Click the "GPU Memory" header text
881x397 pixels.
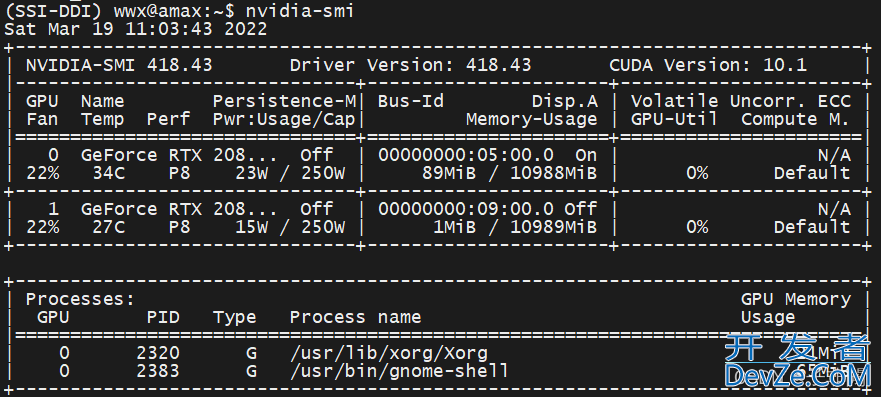[796, 299]
